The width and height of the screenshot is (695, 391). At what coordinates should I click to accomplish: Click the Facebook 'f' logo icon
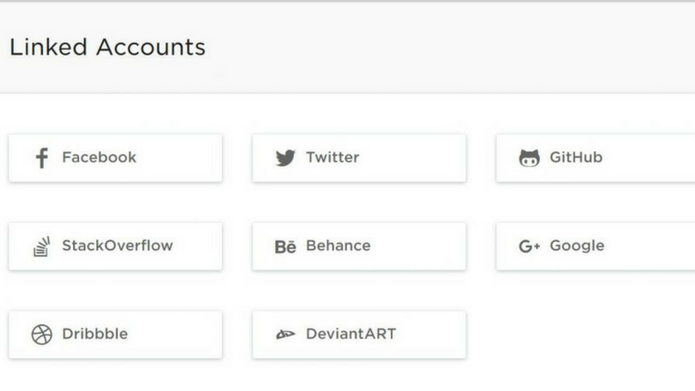[42, 158]
